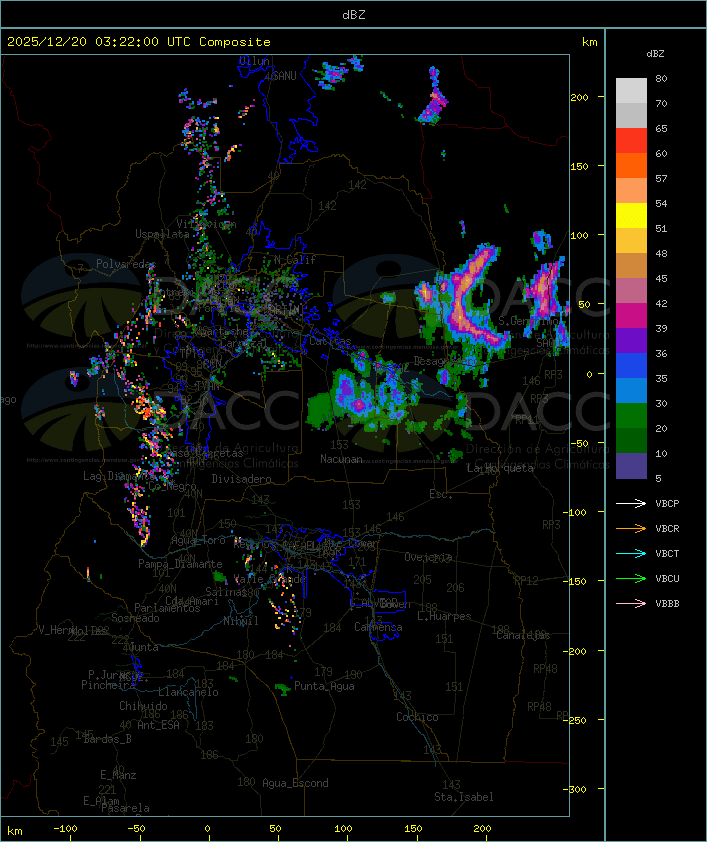Click the -100 tick on horizontal axis
Image resolution: width=707 pixels, height=842 pixels.
[65, 829]
